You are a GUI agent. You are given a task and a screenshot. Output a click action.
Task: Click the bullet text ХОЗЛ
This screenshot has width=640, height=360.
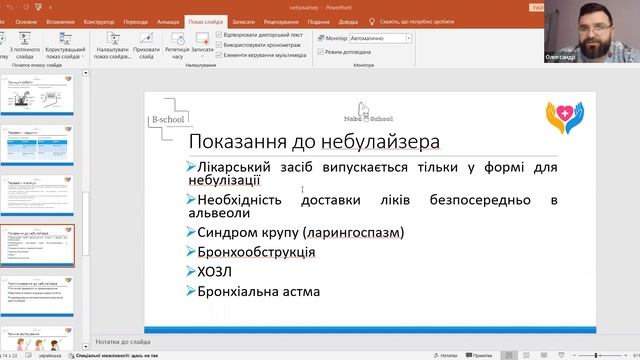tap(214, 271)
